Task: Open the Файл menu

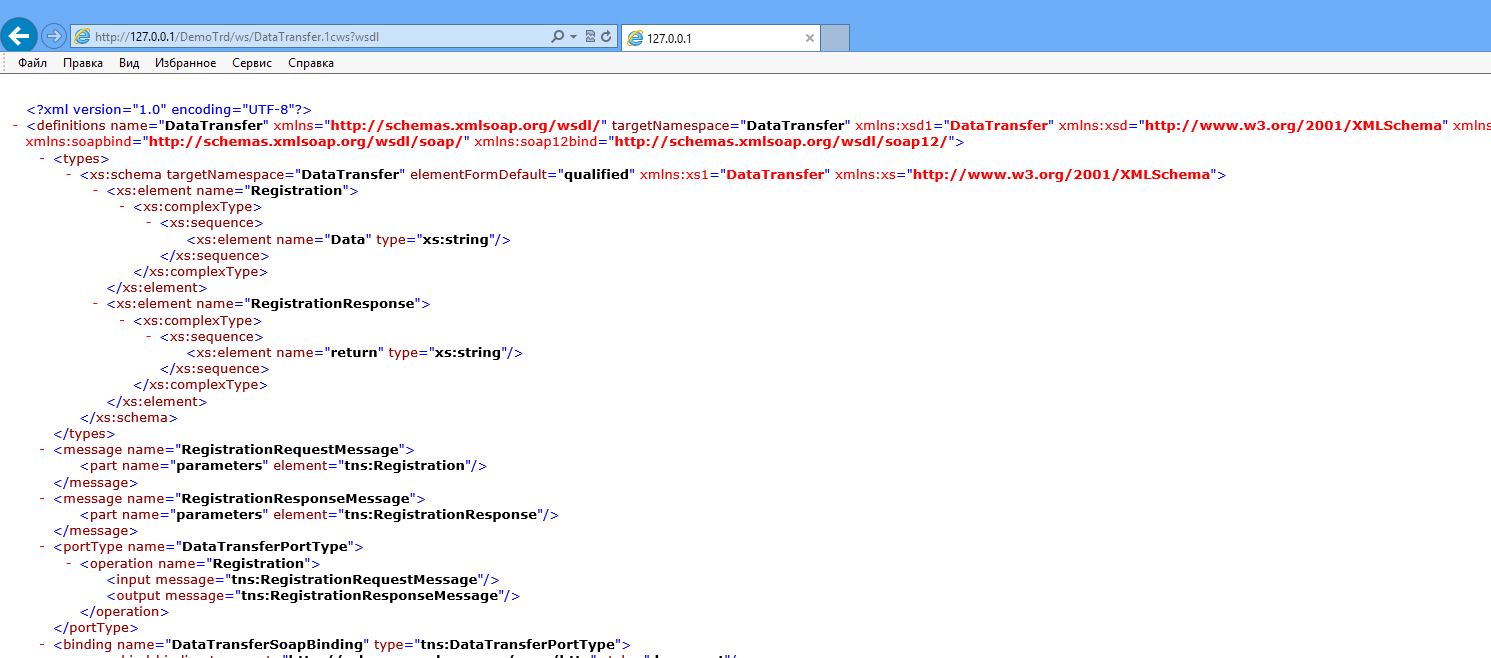Action: (x=32, y=63)
